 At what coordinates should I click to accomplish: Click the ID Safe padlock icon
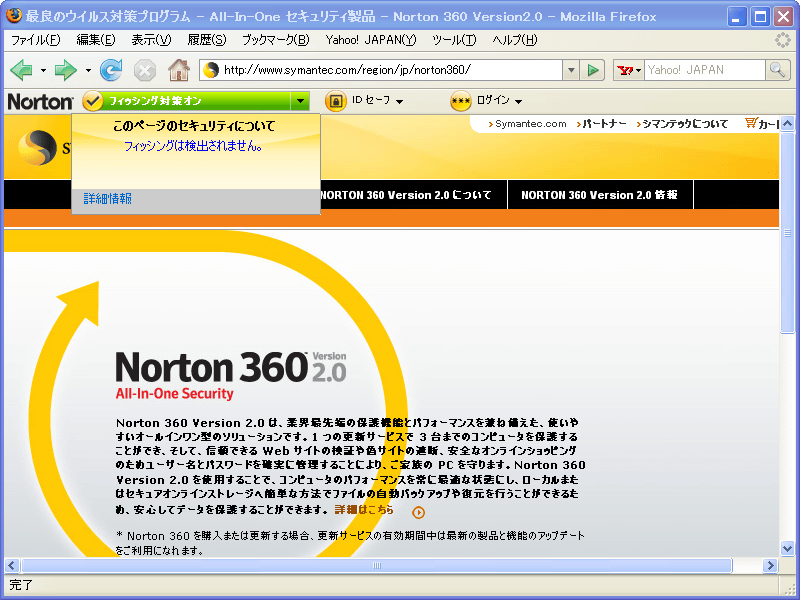pos(335,101)
